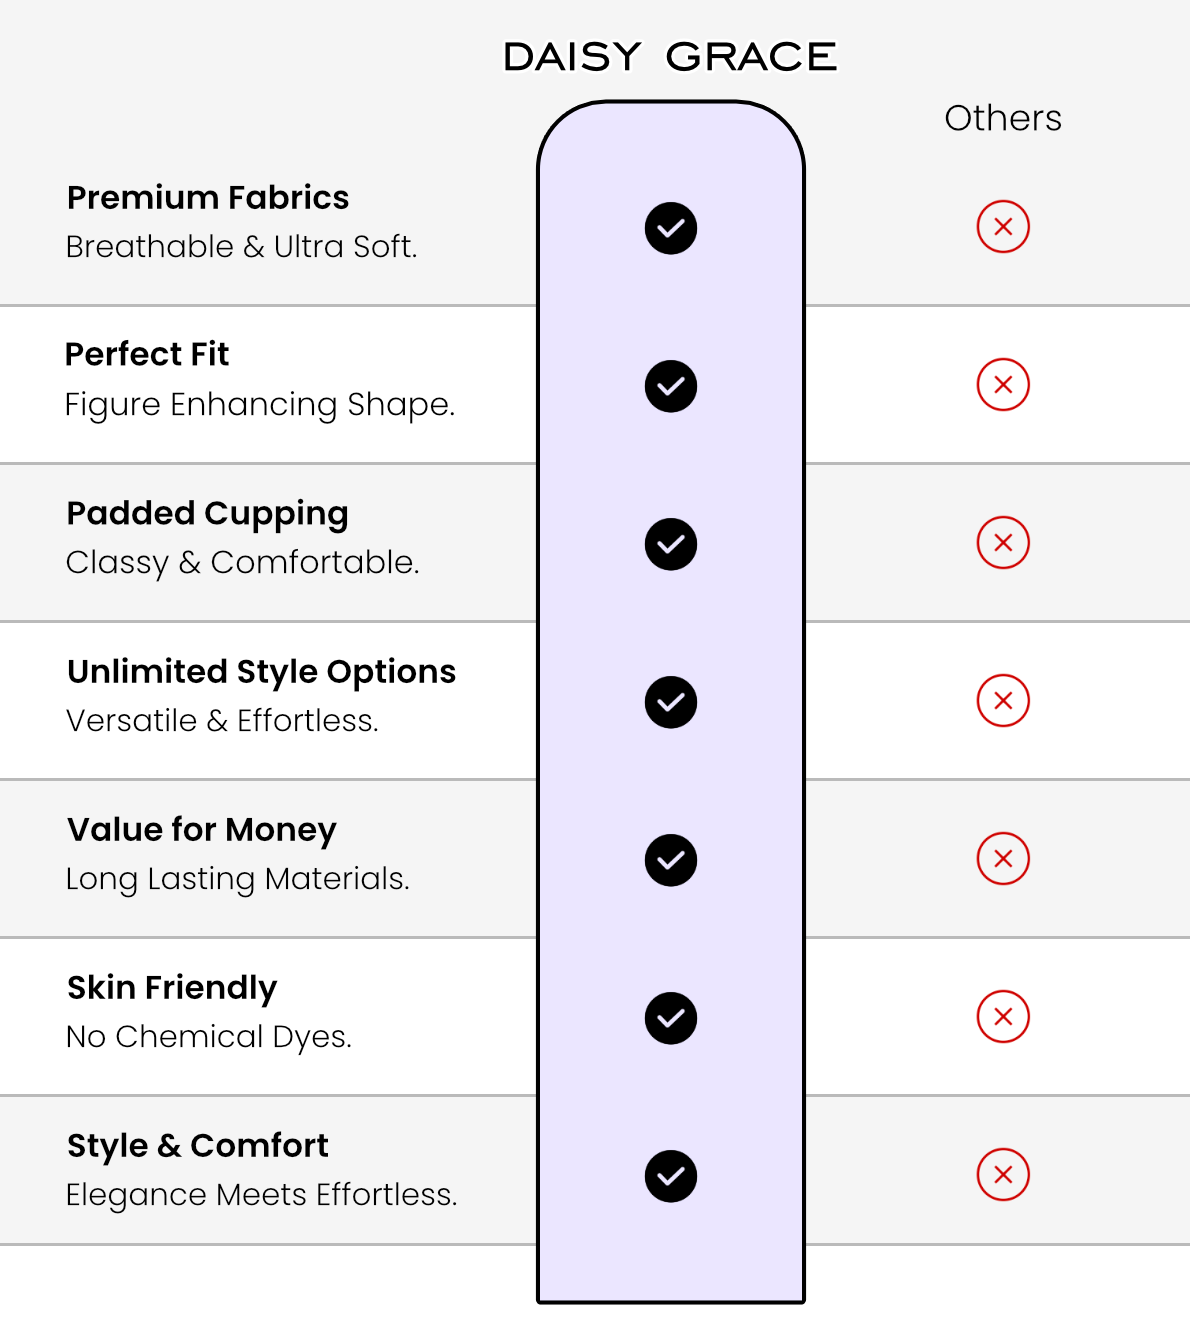Screen dimensions: 1190x1320
Task: Click the red X beside Perfect Fit
Action: (1003, 384)
